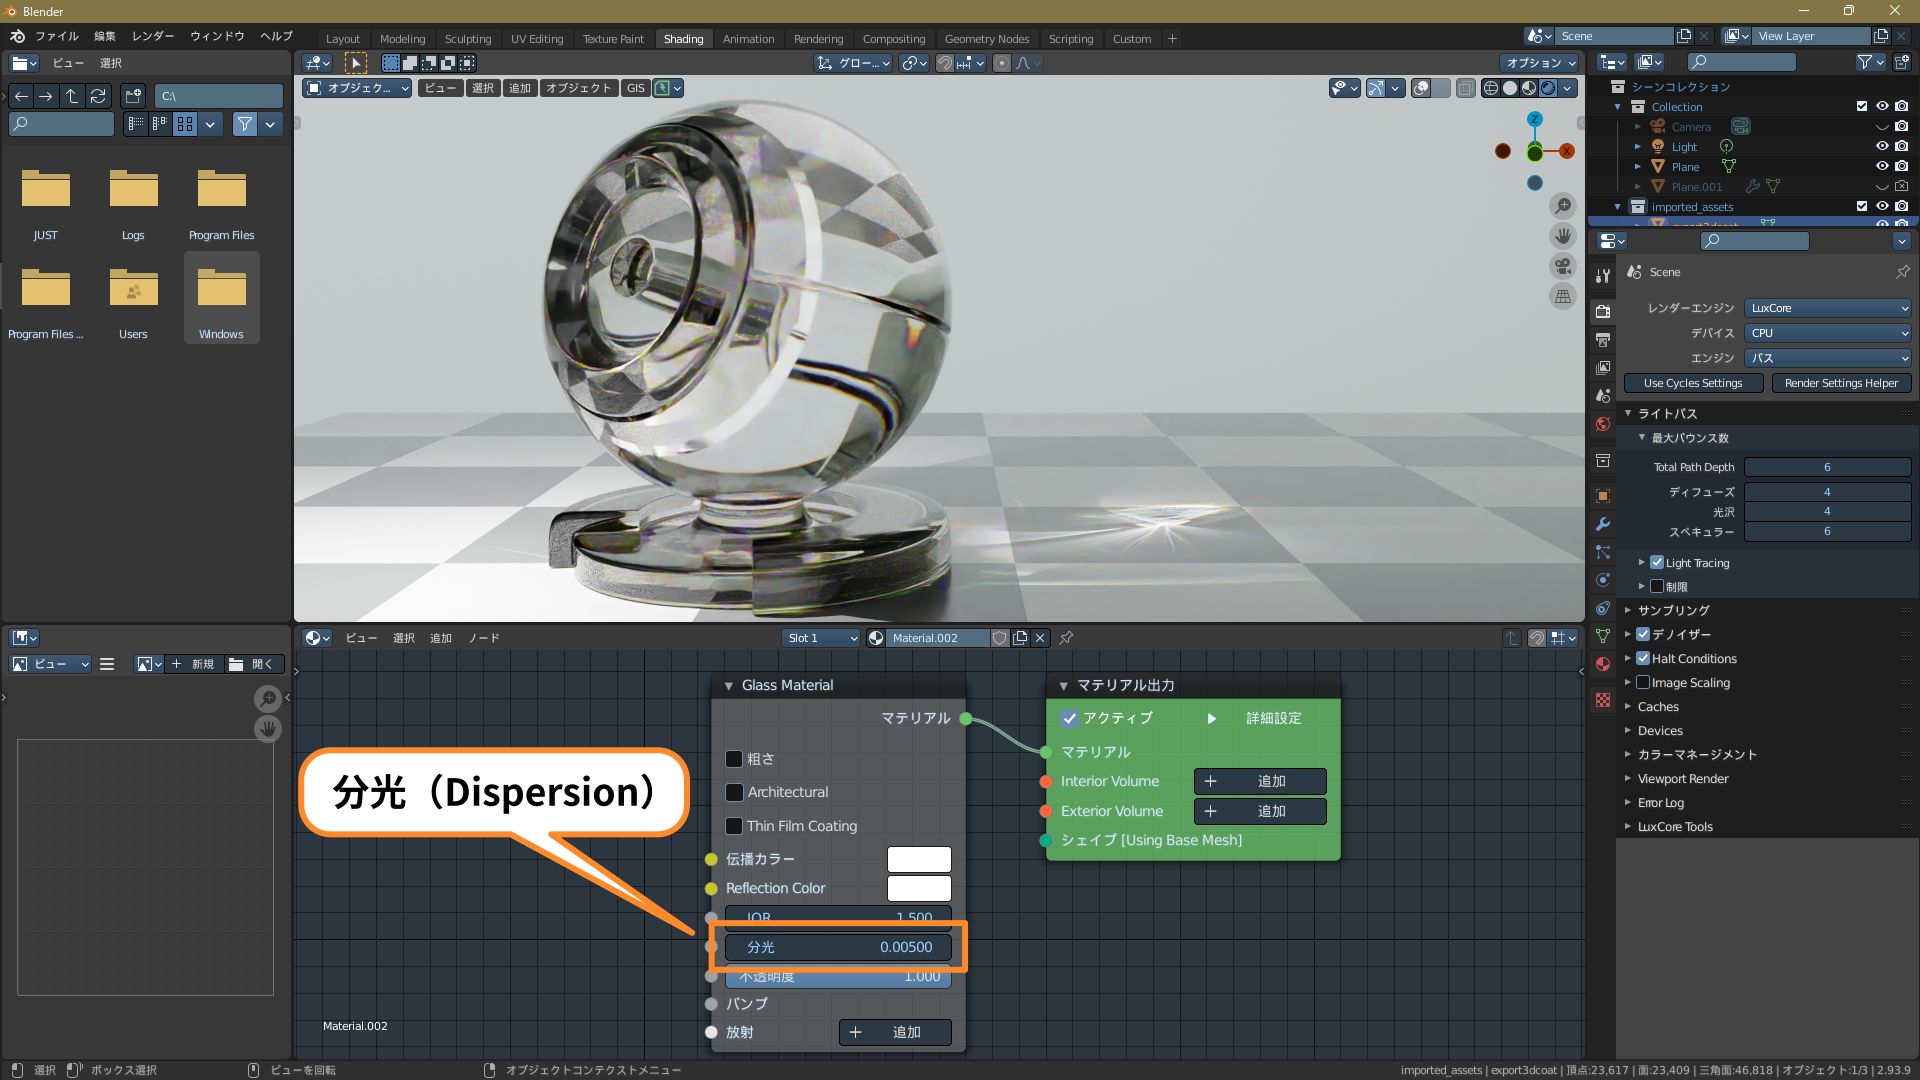This screenshot has height=1080, width=1920.
Task: Open the レンダー menu
Action: tap(153, 36)
